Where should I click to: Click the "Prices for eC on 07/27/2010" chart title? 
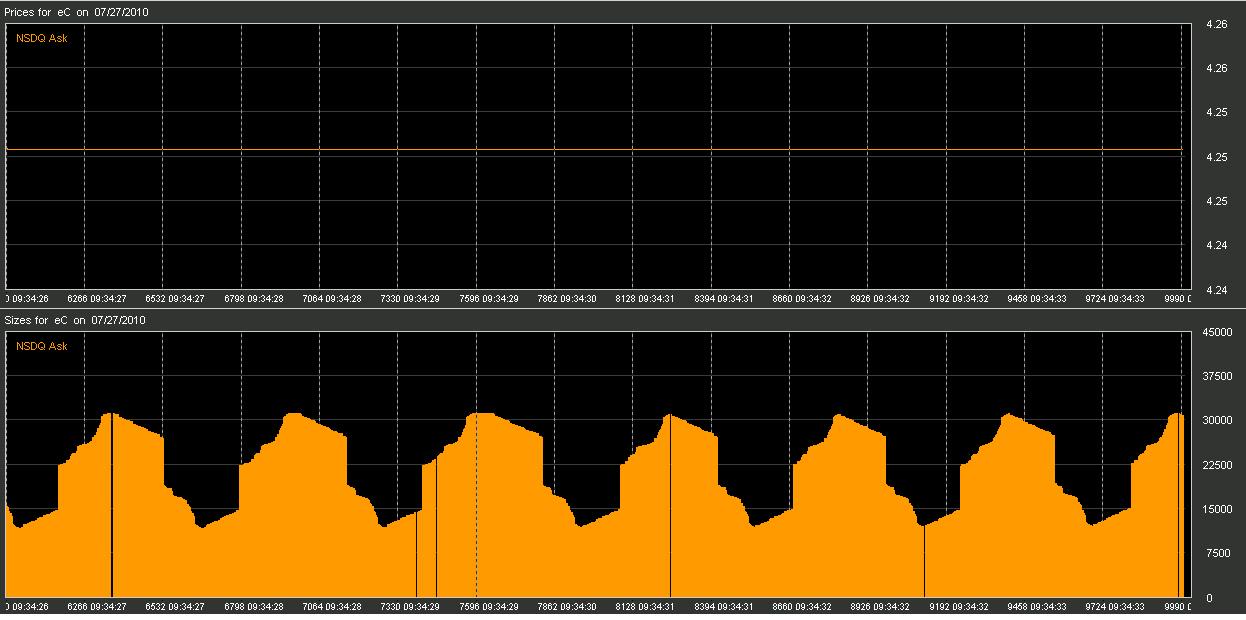[77, 12]
